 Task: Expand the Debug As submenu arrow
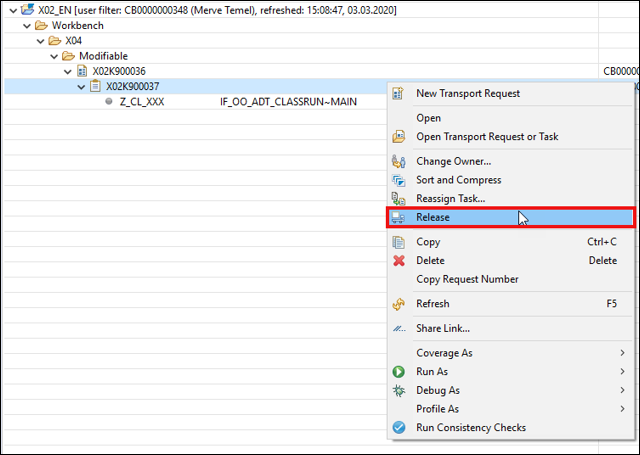pos(622,390)
